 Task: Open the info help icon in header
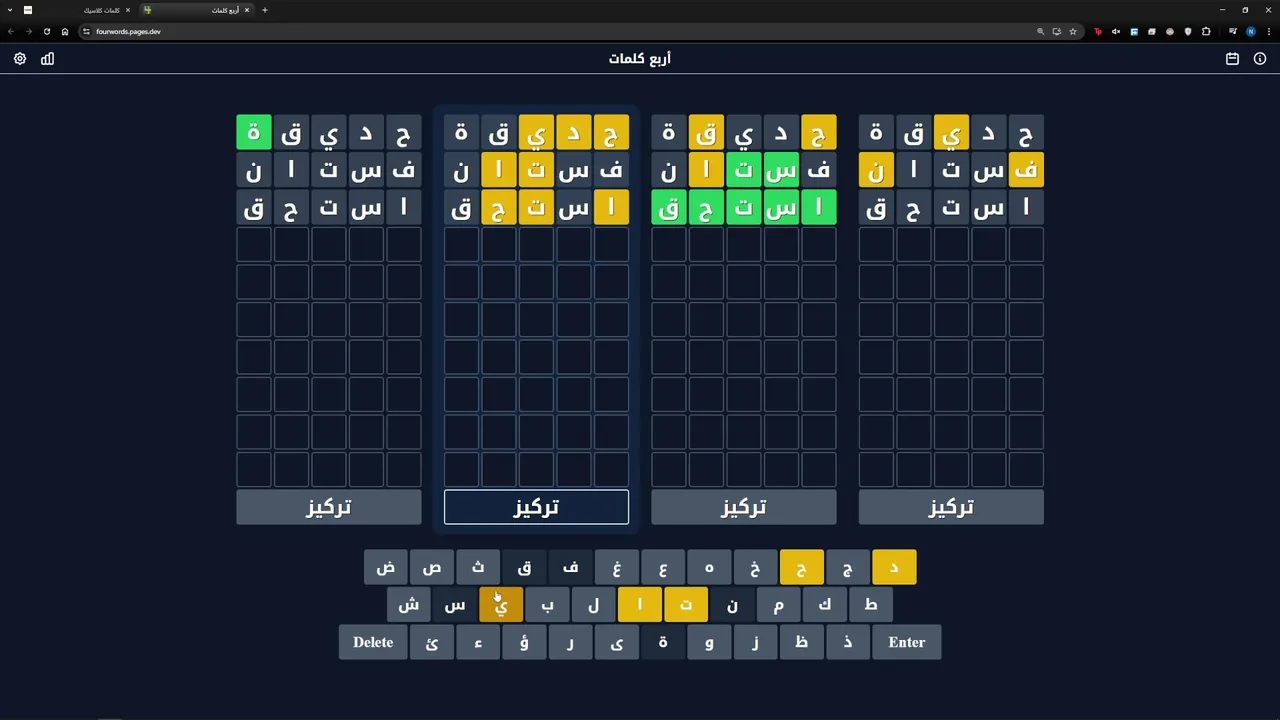1260,59
